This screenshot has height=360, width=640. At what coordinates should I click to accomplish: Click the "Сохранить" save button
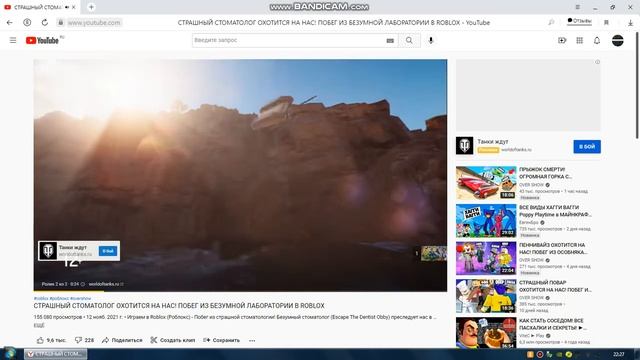coord(221,340)
